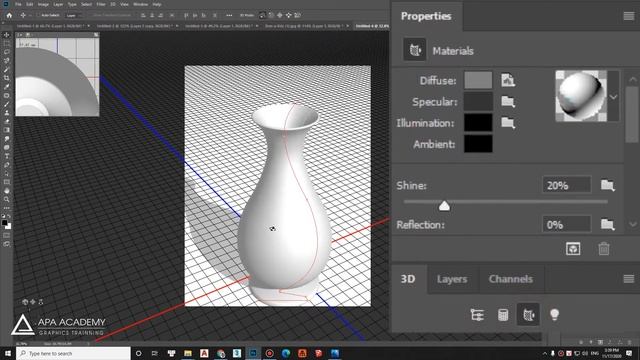Open the Reflection texture folder icon
640x360 pixels.
click(607, 224)
